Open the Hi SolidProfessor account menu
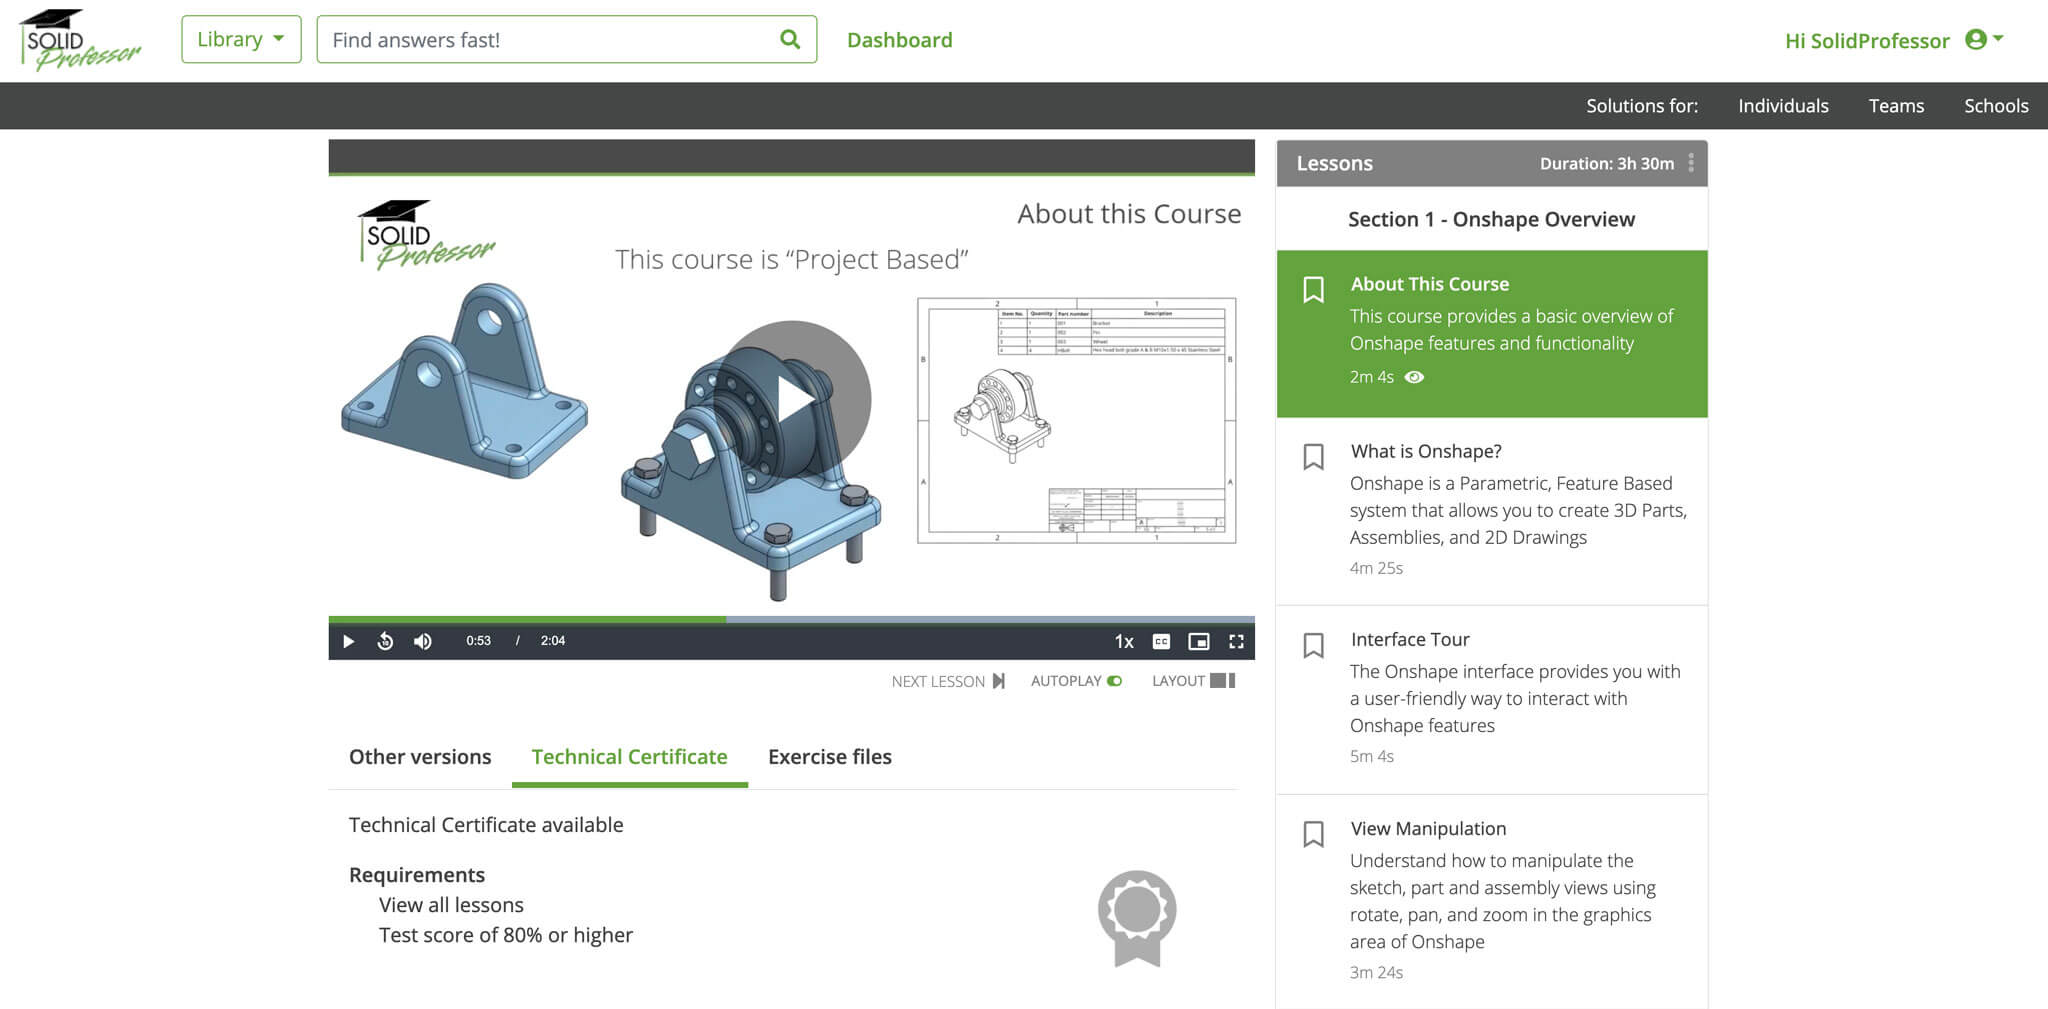The height and width of the screenshot is (1009, 2048). click(x=1894, y=40)
